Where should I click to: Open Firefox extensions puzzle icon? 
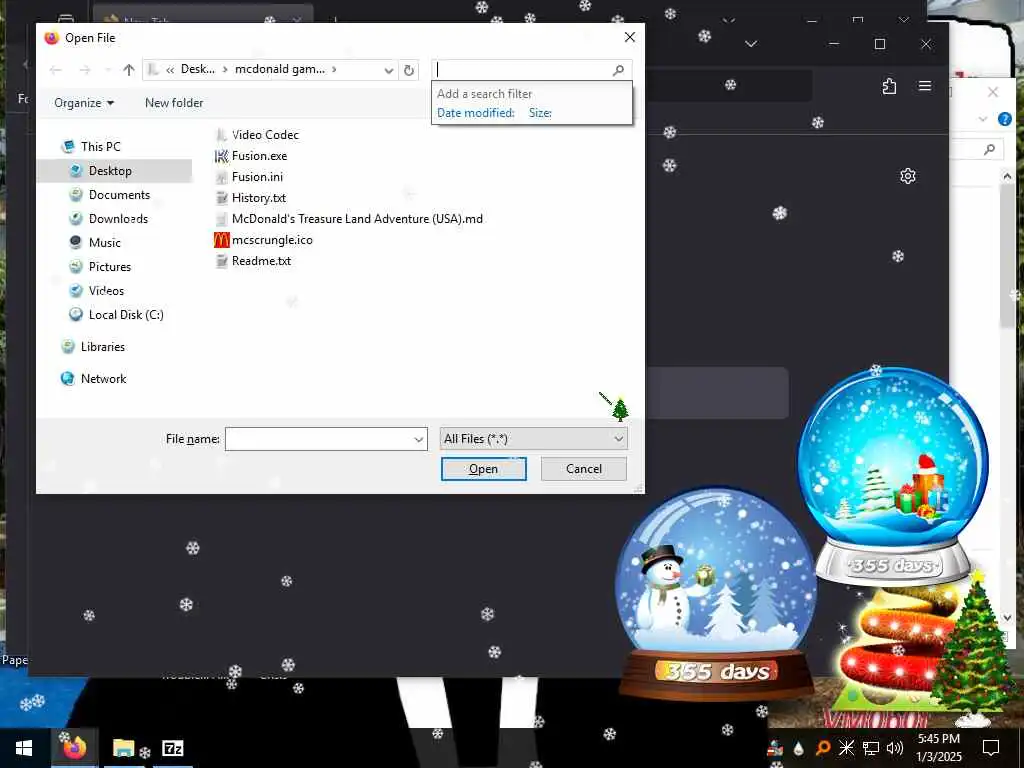pyautogui.click(x=889, y=86)
